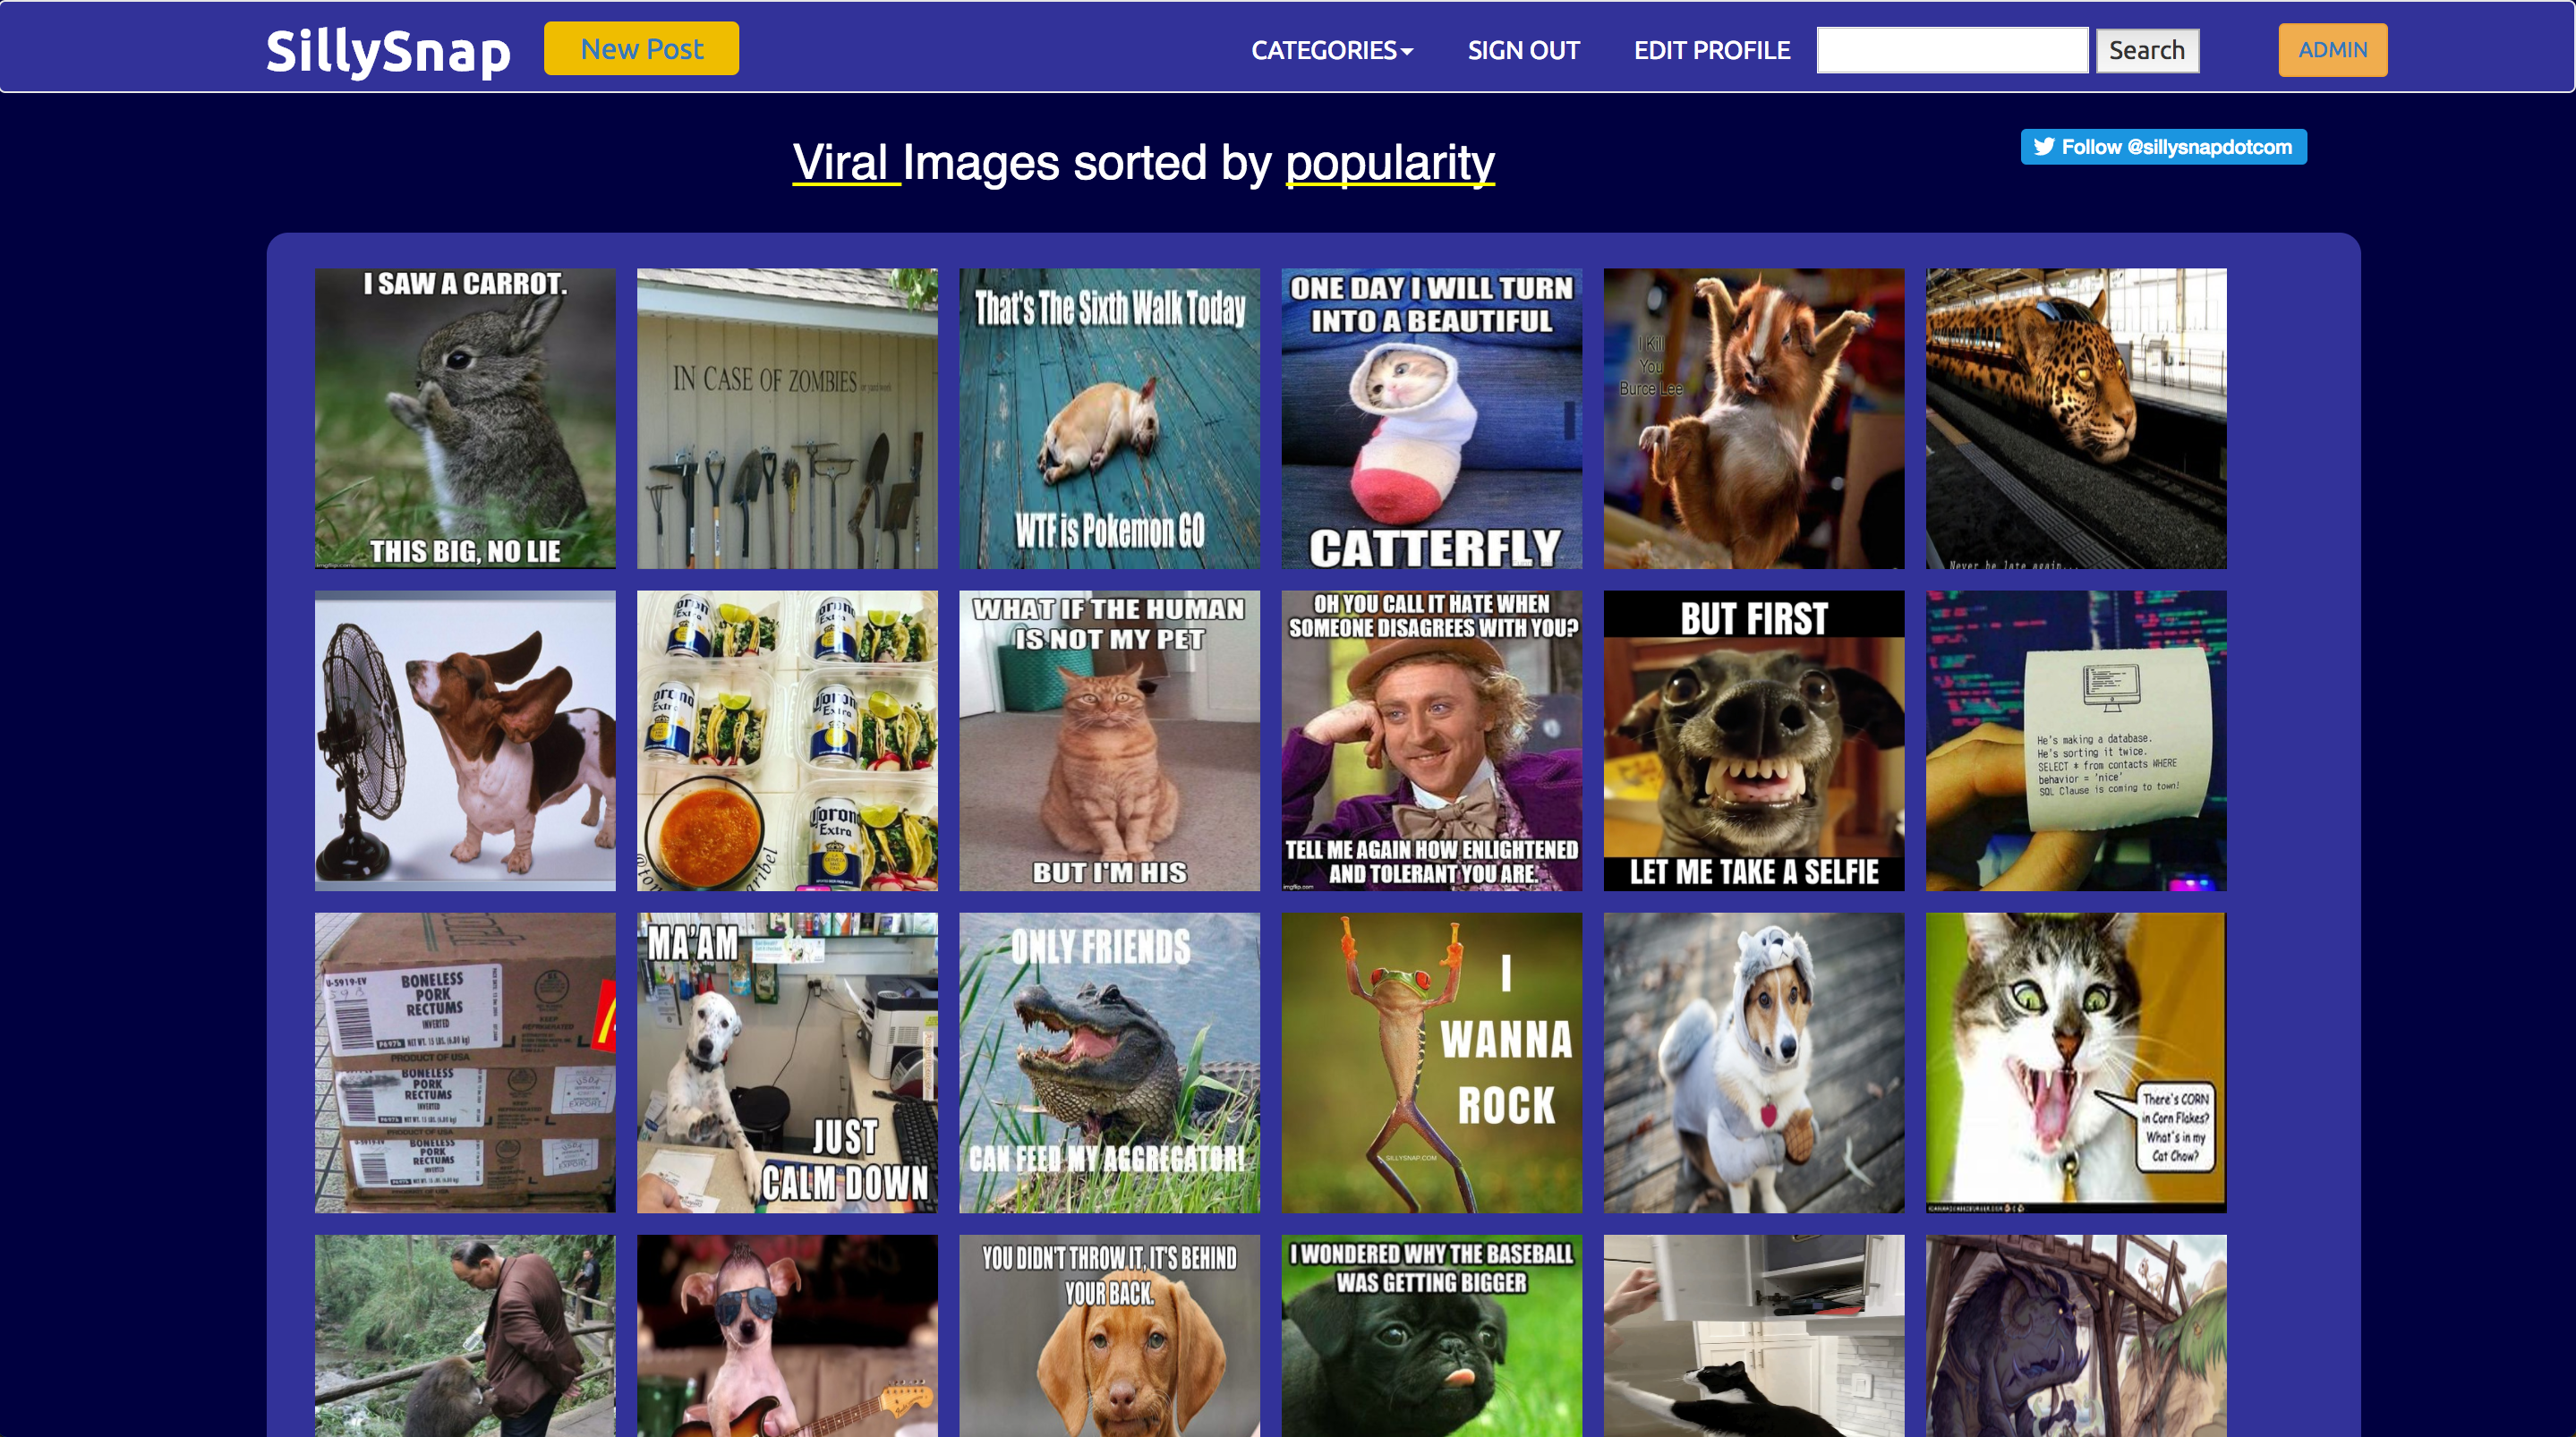Open Let Me Take A Selfie meme
The image size is (2576, 1437).
pyautogui.click(x=1753, y=740)
